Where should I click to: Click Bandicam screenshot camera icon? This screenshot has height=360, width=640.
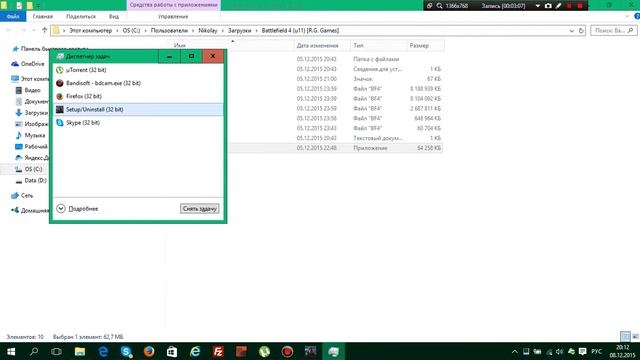point(548,6)
